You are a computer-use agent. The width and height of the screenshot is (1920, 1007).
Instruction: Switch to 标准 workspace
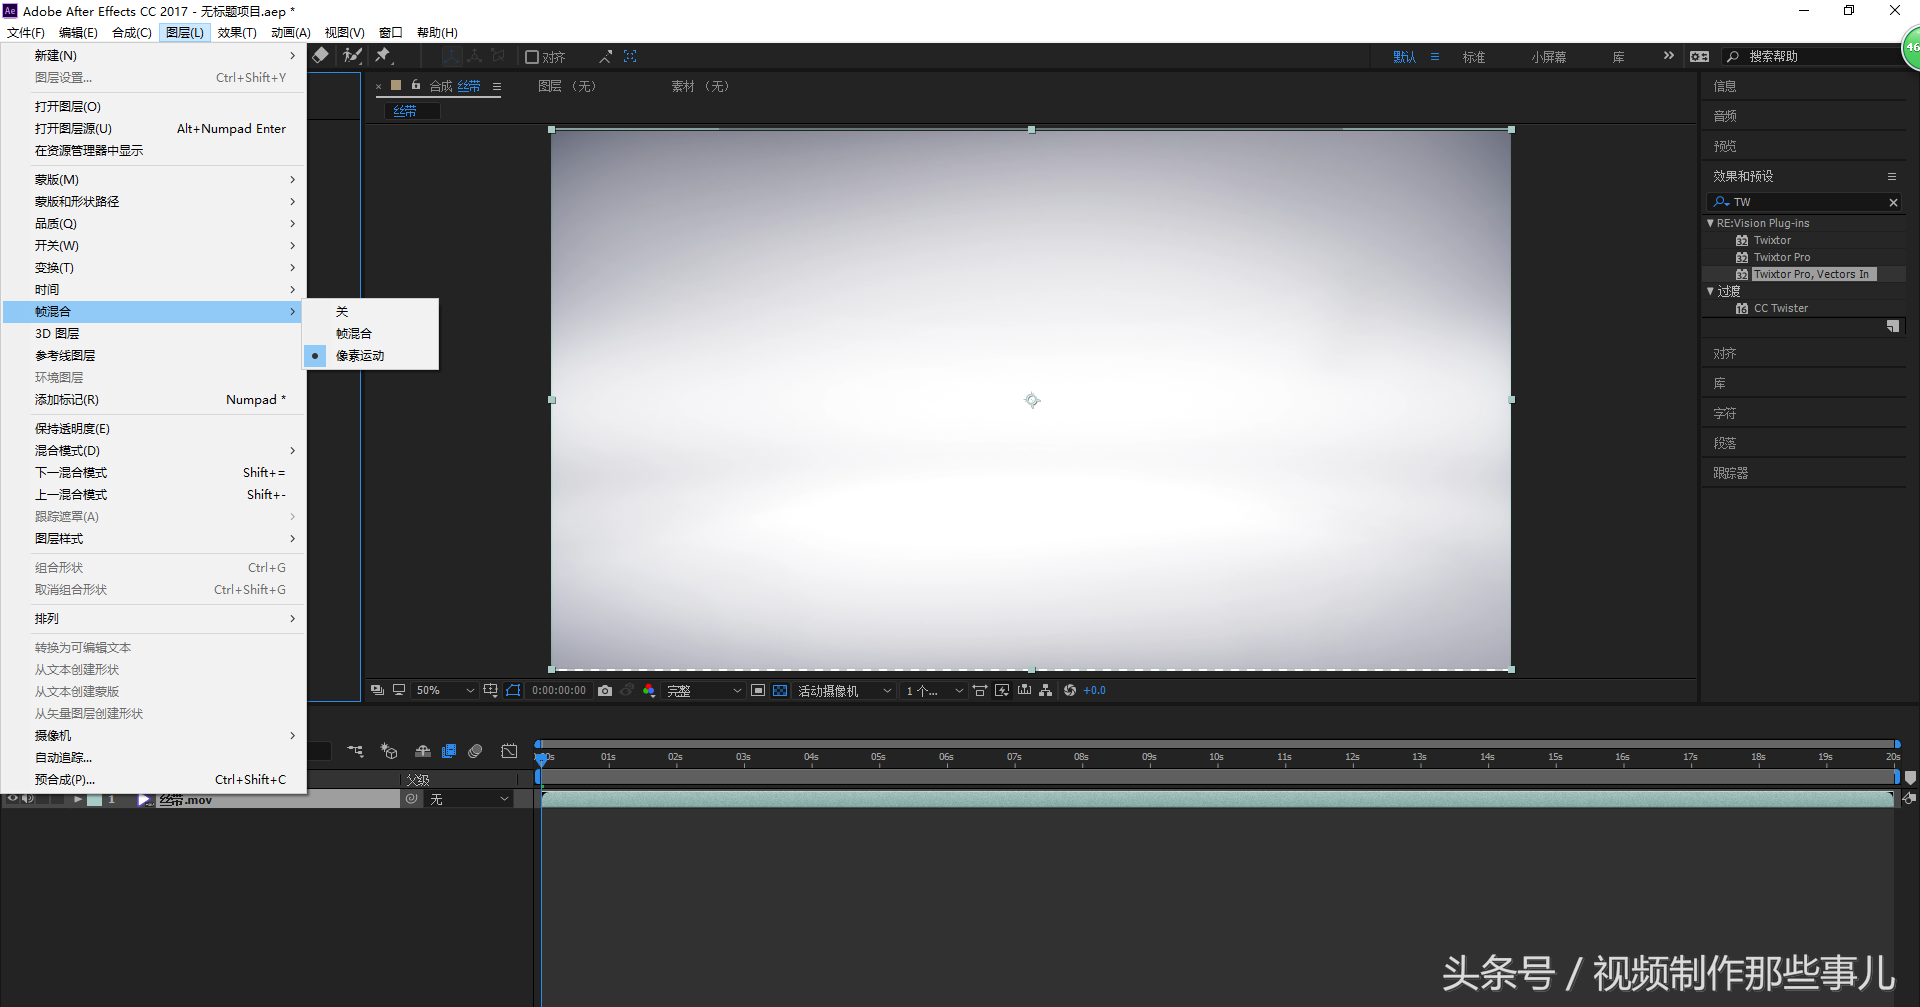point(1474,57)
